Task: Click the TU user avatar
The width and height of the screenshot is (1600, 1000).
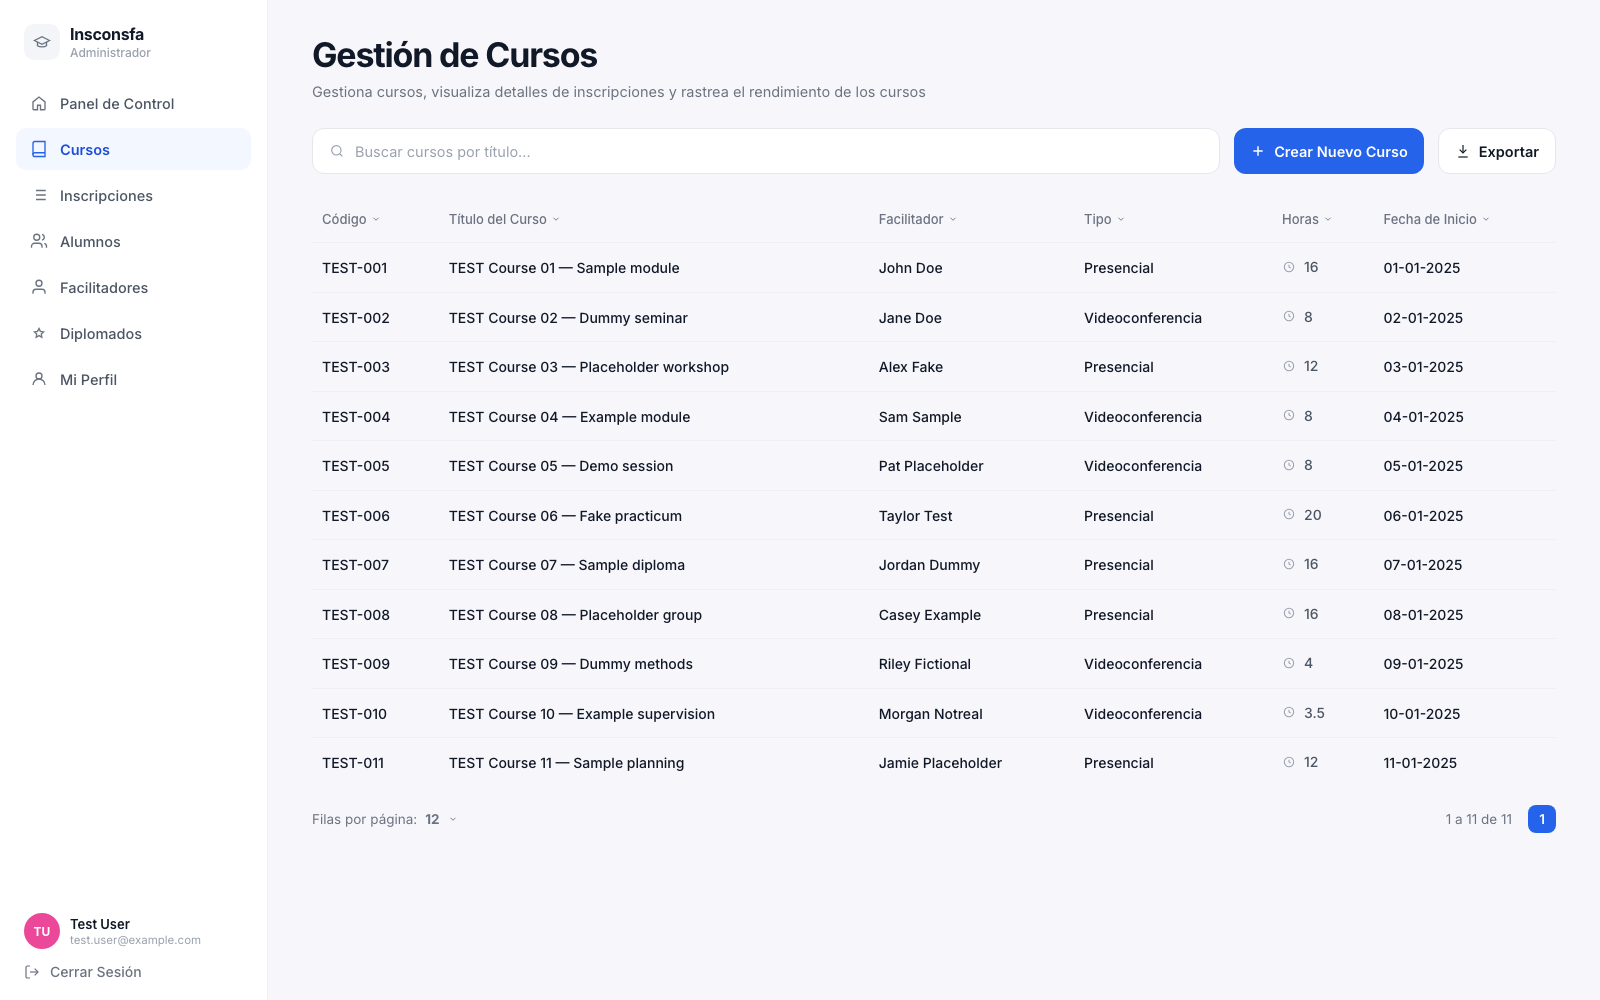Action: pos(42,931)
